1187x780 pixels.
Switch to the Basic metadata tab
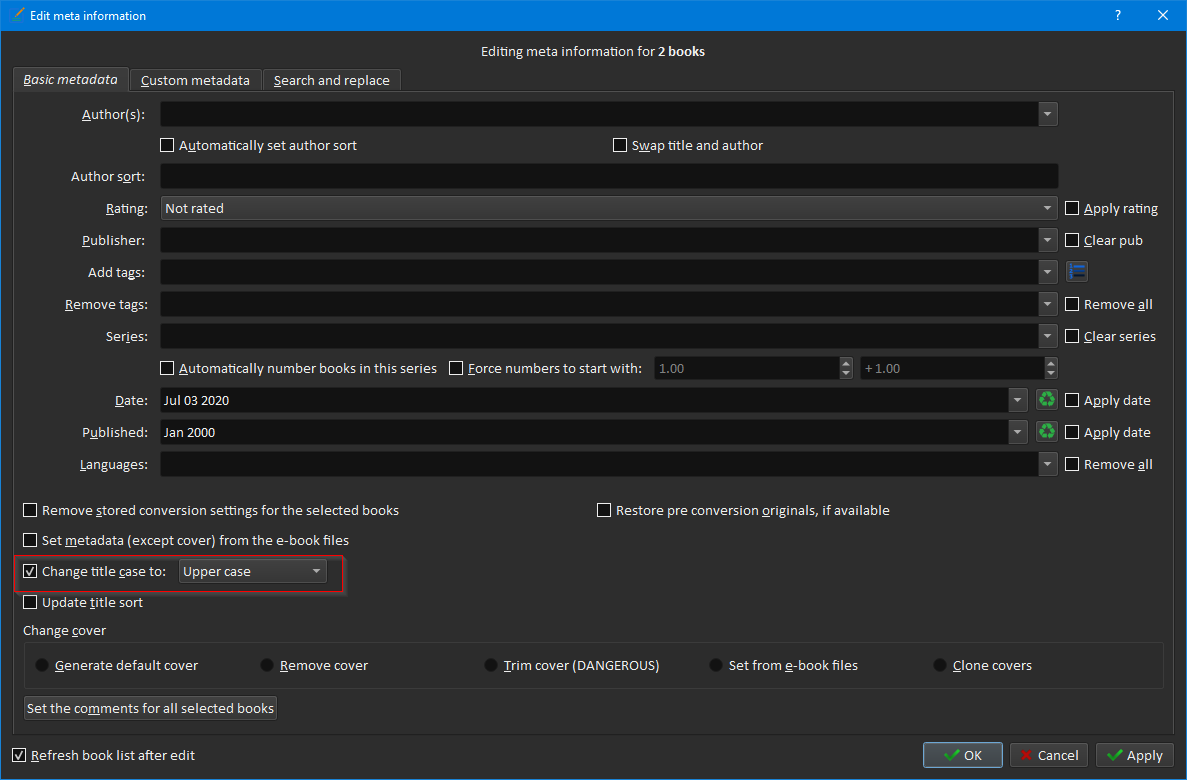pos(70,80)
